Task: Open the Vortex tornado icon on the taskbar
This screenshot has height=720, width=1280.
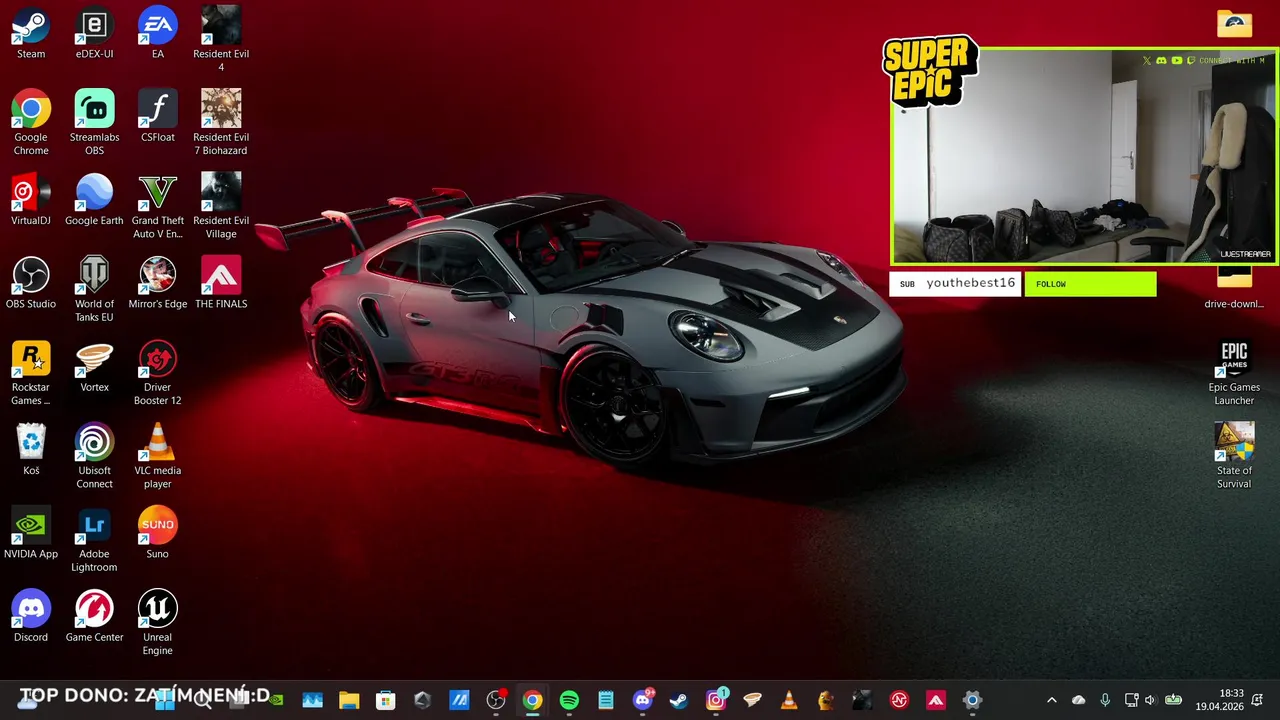Action: (752, 700)
